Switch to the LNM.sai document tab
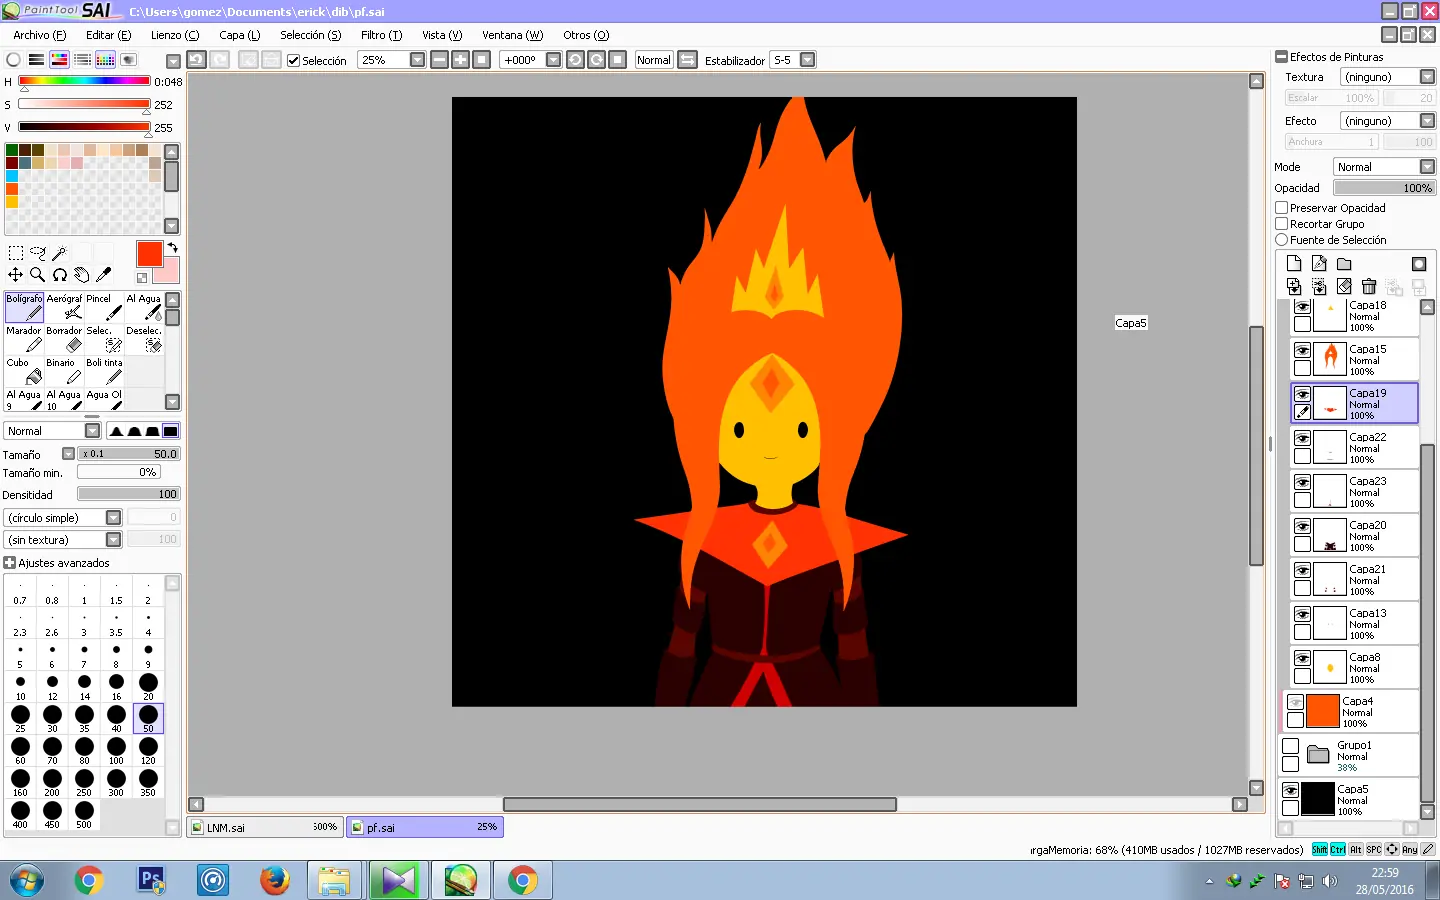 265,827
